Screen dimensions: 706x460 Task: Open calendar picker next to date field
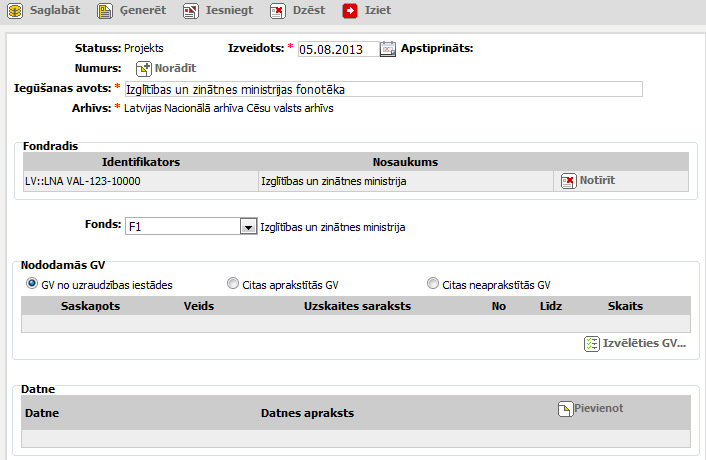click(388, 49)
